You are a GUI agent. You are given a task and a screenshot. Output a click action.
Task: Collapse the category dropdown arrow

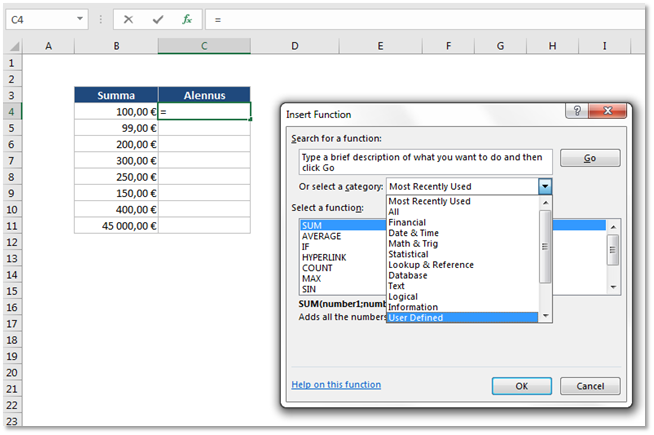(545, 186)
